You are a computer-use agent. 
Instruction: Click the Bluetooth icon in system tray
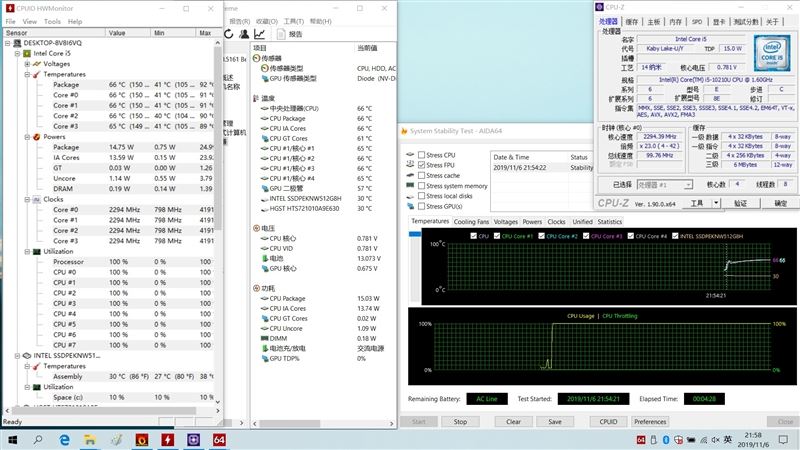[x=666, y=440]
